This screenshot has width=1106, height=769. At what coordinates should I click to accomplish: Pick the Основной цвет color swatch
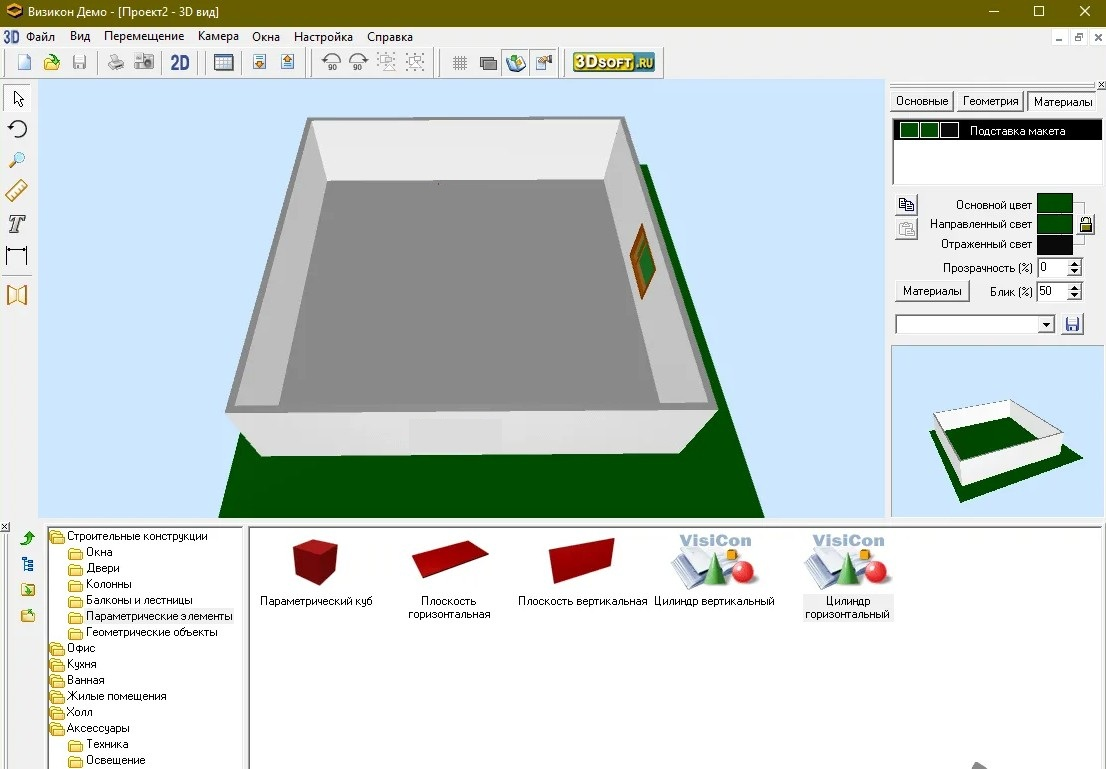click(x=1055, y=205)
